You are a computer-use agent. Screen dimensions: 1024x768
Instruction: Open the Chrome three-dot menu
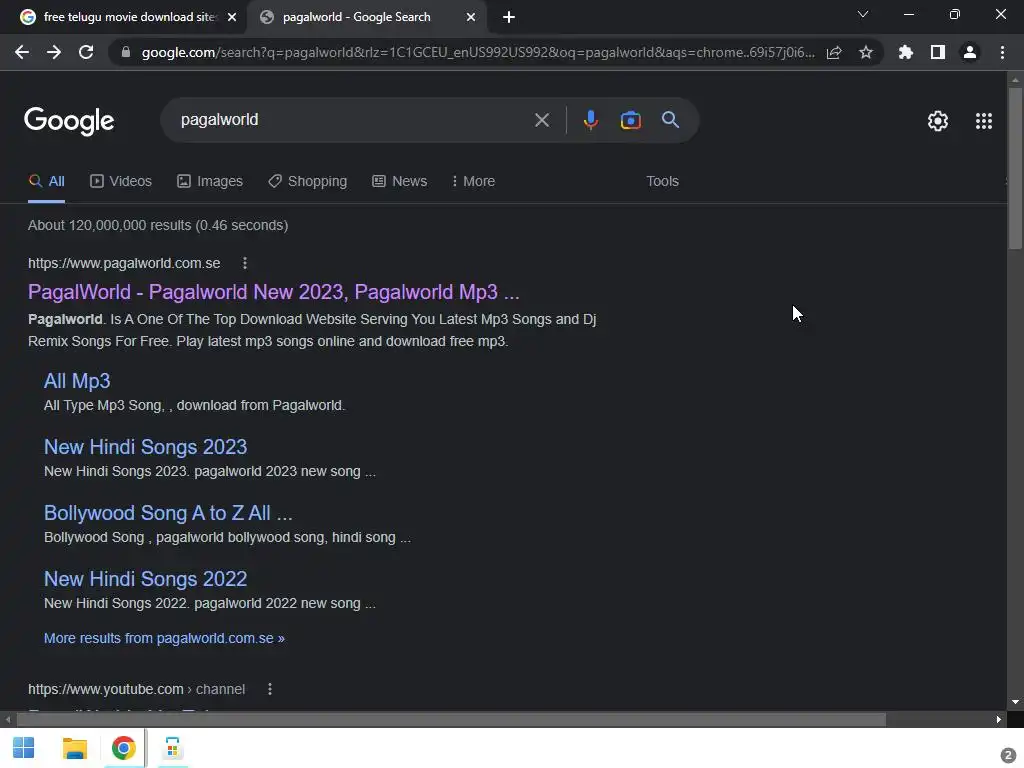coord(1002,52)
